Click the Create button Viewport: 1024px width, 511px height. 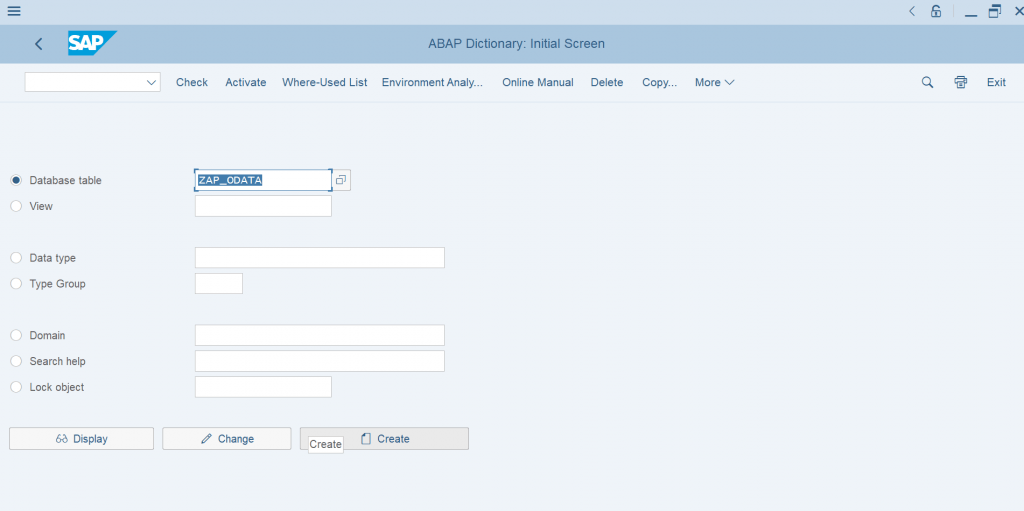click(384, 438)
